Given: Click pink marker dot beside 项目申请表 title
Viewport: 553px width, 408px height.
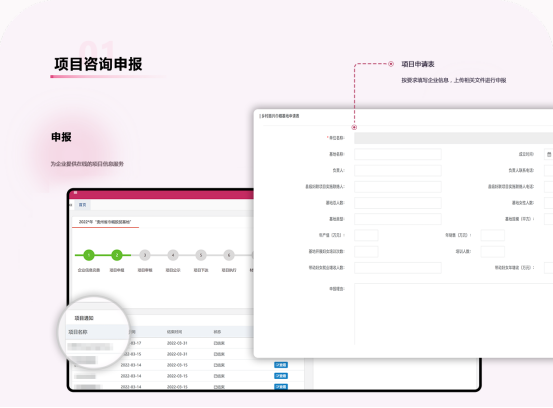Looking at the screenshot, I should 391,64.
